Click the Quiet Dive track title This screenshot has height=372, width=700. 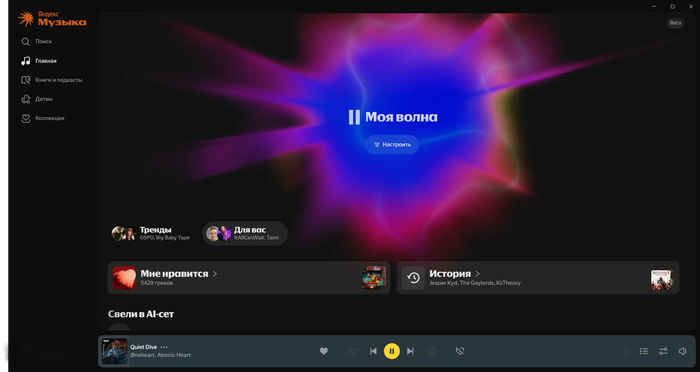pyautogui.click(x=143, y=347)
